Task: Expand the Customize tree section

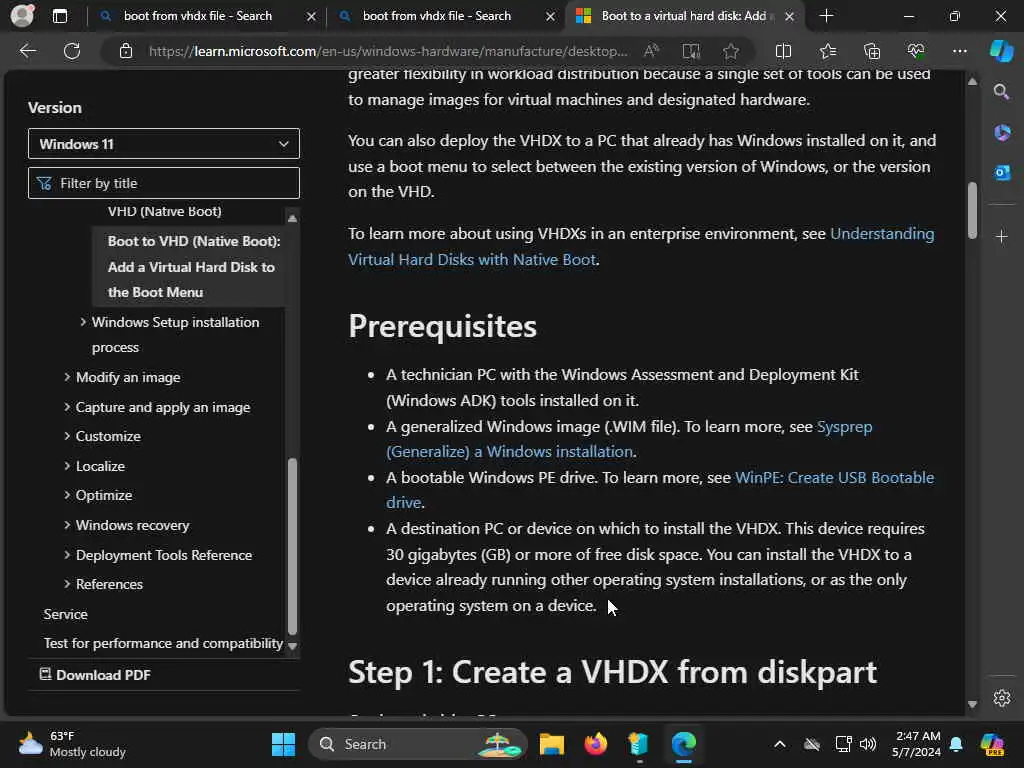Action: pos(67,436)
